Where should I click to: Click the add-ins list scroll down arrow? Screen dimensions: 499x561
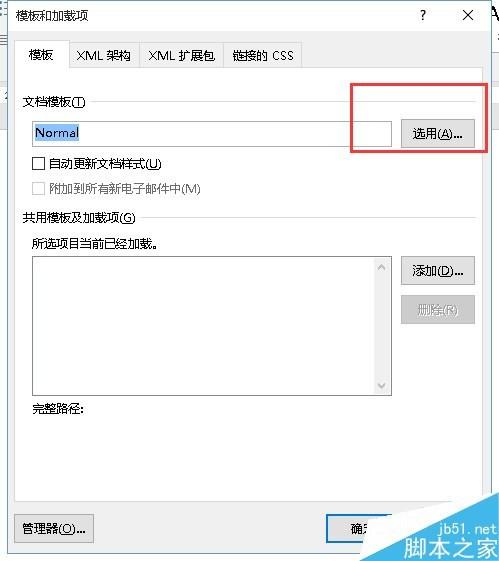382,385
